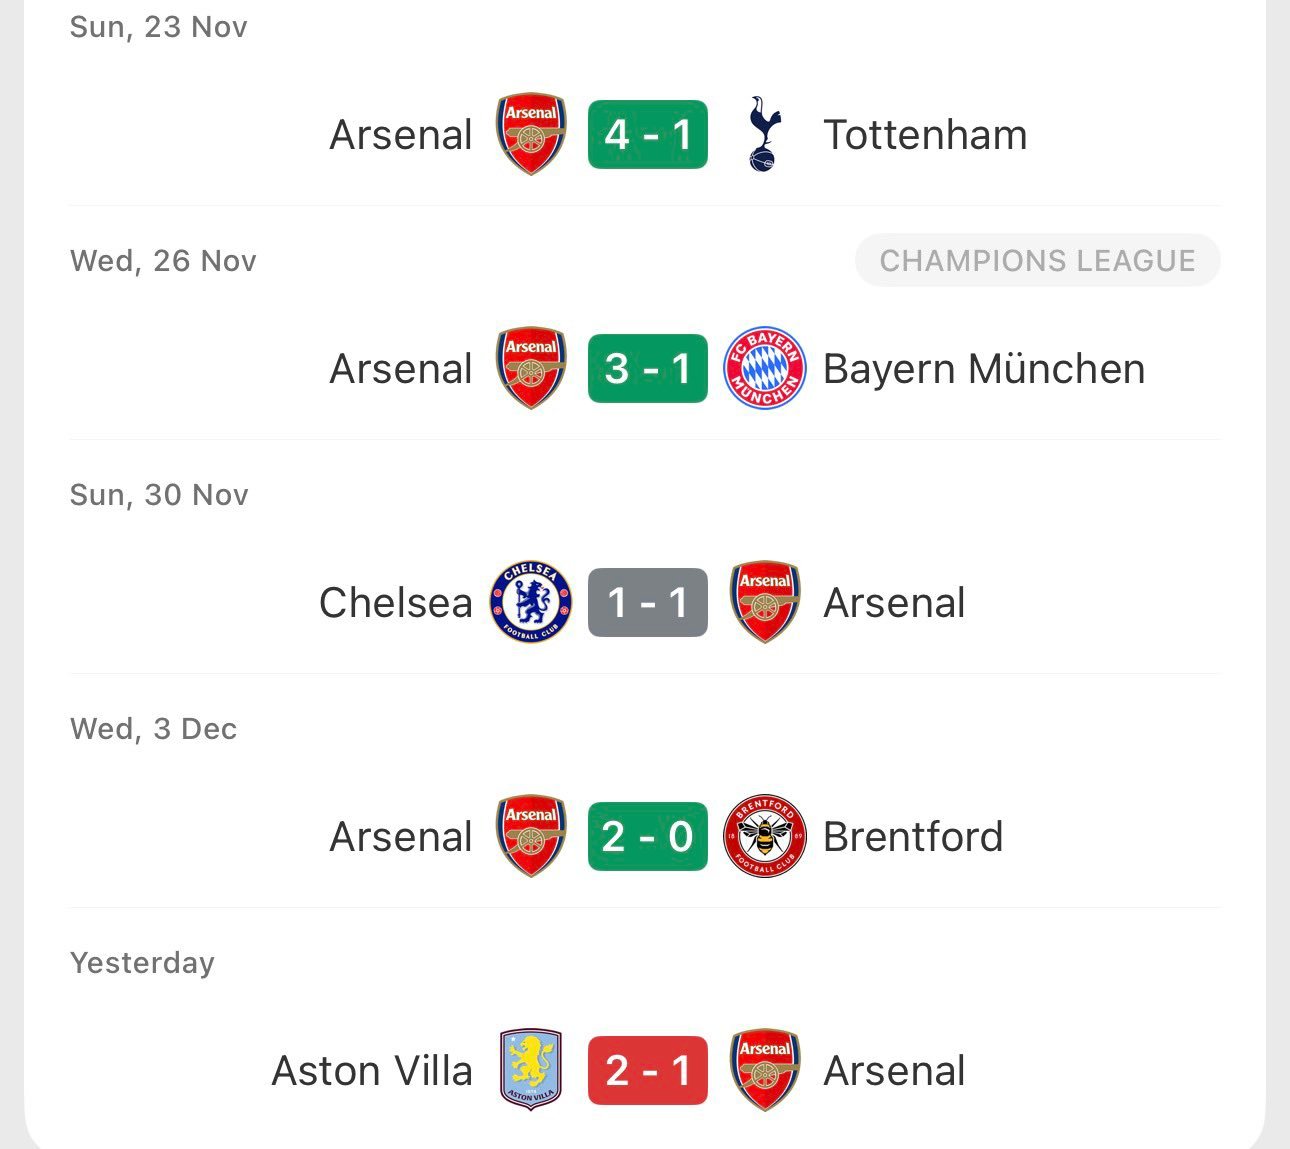Open the 2 - 0 score against Brentford
1290x1149 pixels.
tap(648, 836)
